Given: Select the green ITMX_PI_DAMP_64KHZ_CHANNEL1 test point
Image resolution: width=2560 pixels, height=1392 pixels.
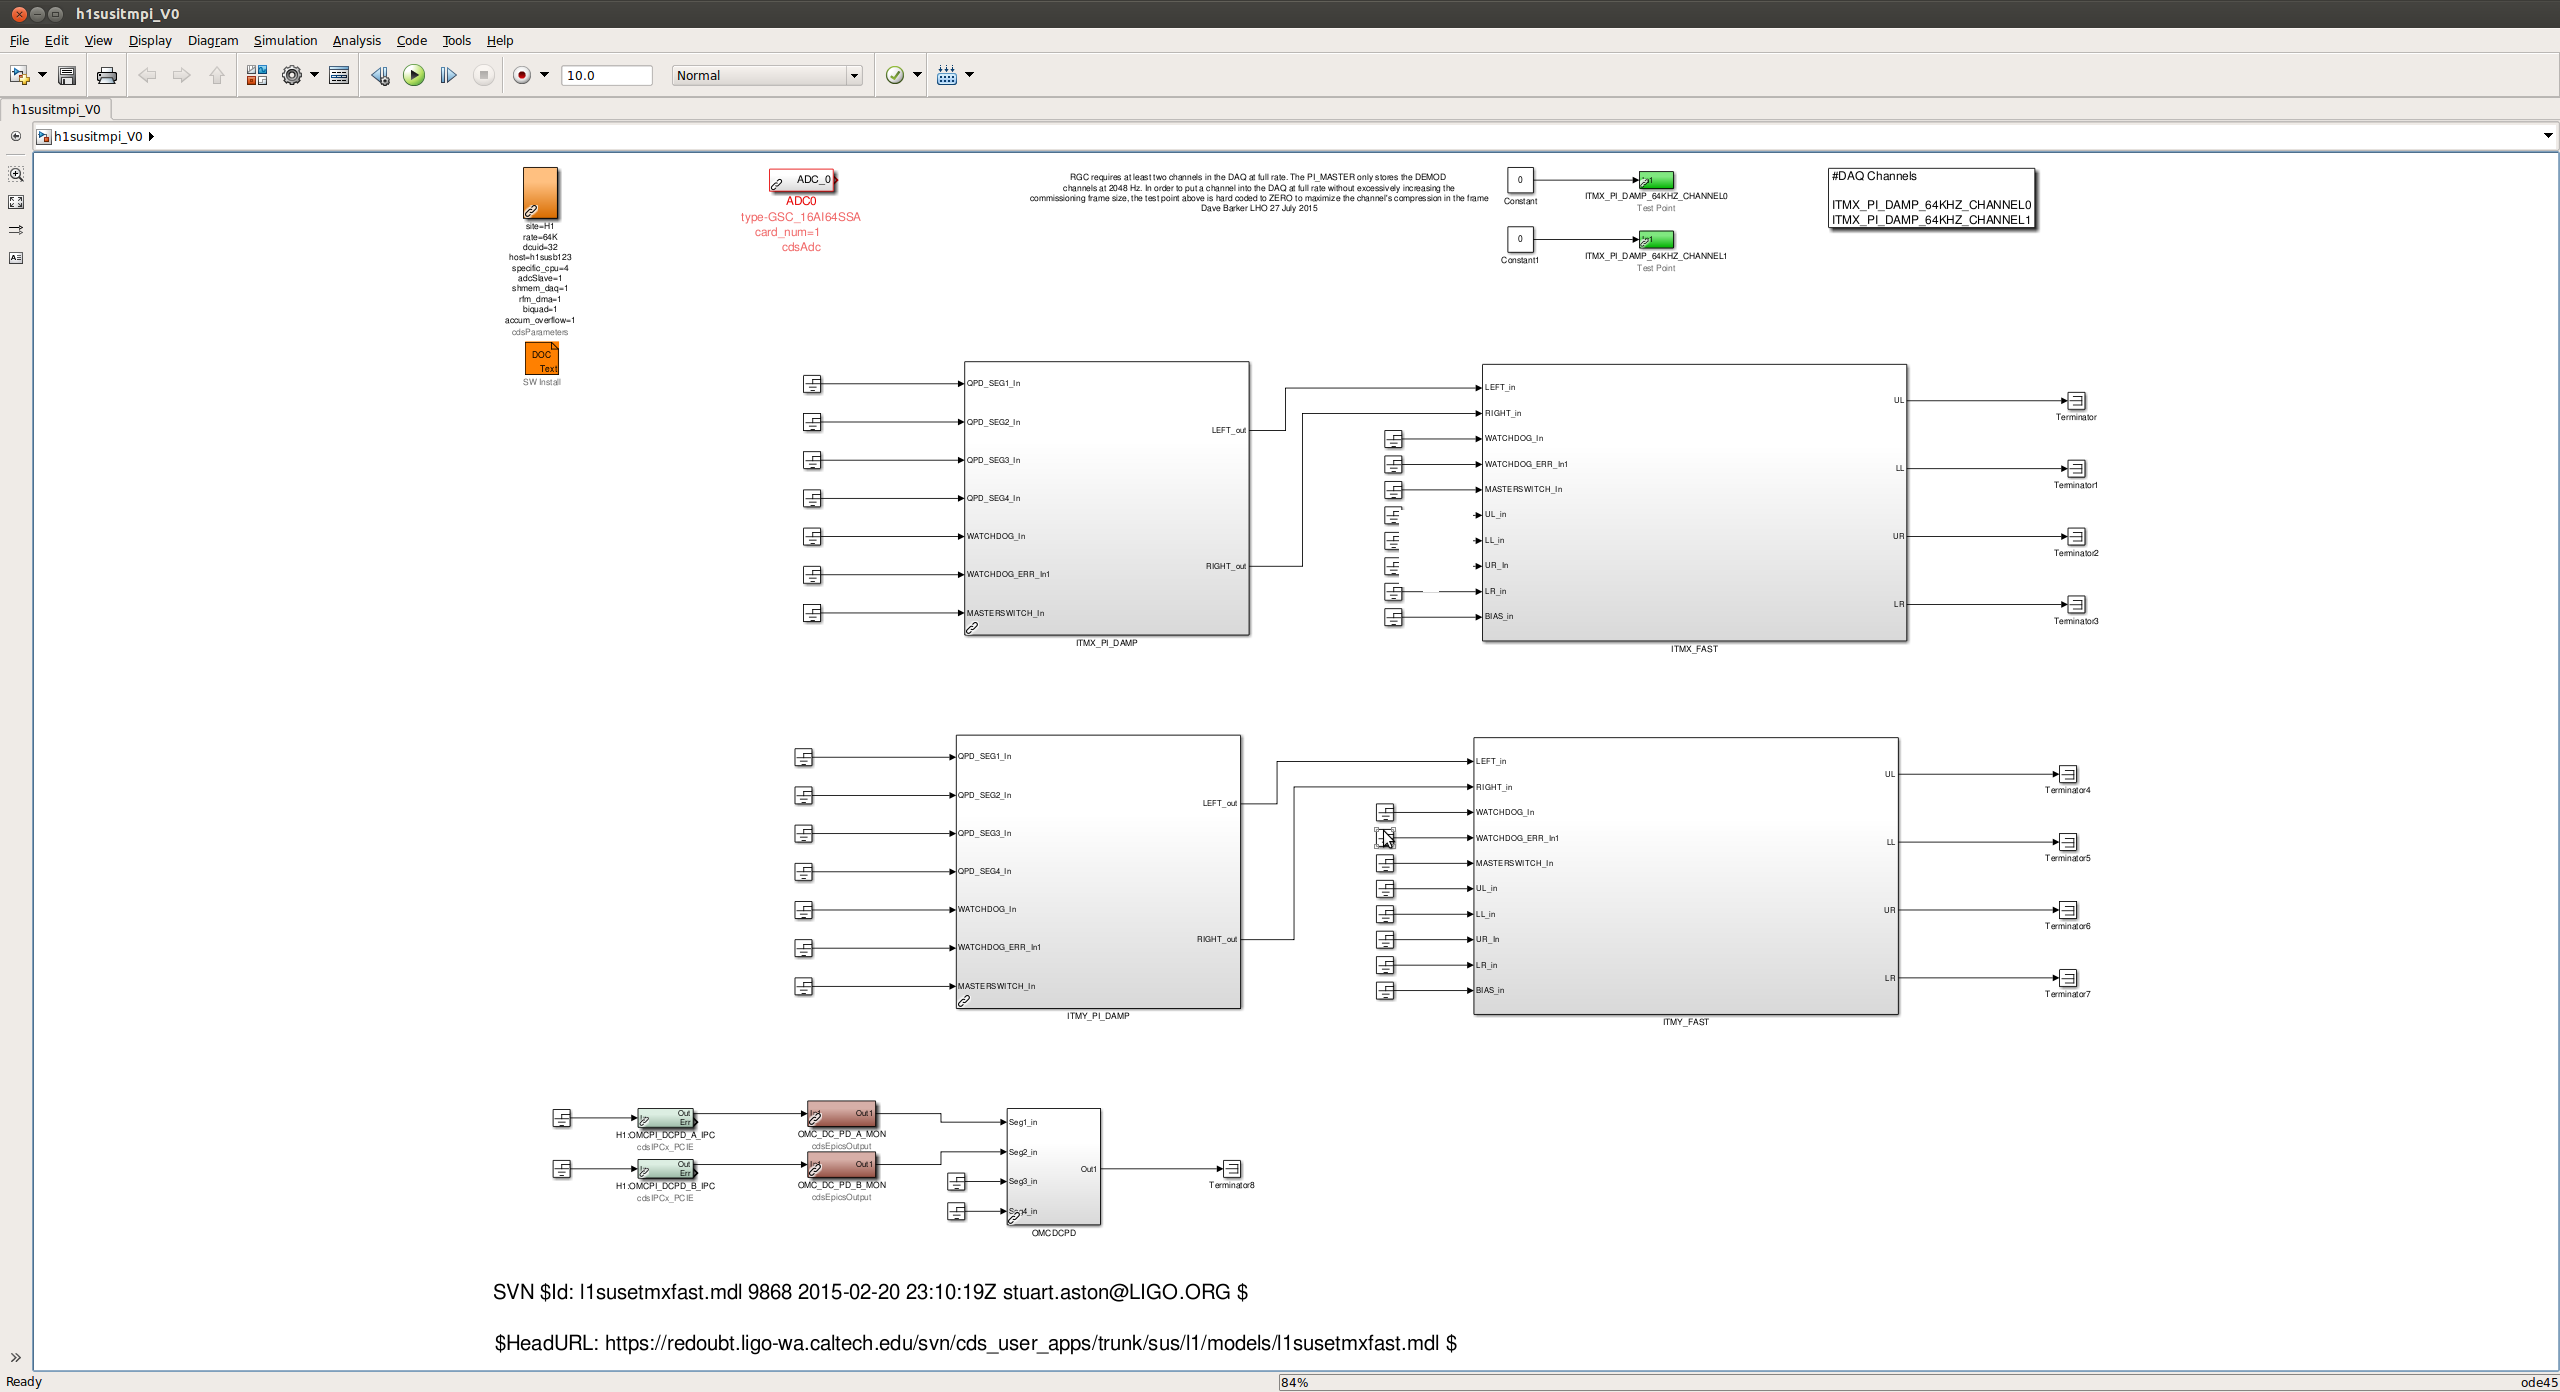Looking at the screenshot, I should coord(1655,240).
